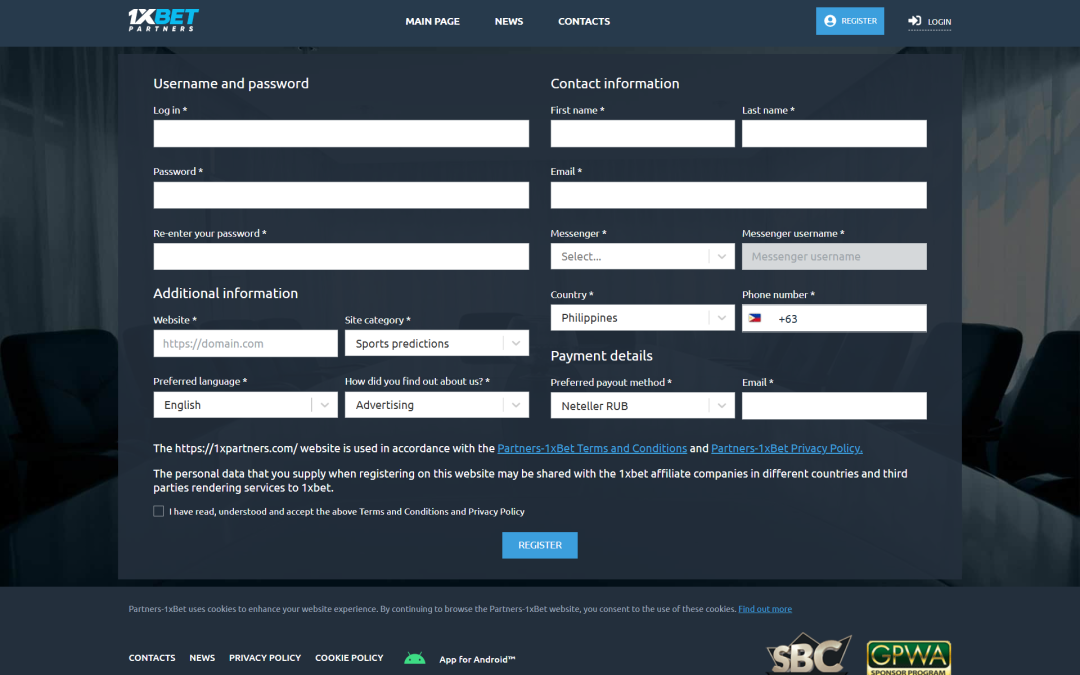Open footer CONTACTS link
Viewport: 1080px width, 675px height.
pos(152,658)
